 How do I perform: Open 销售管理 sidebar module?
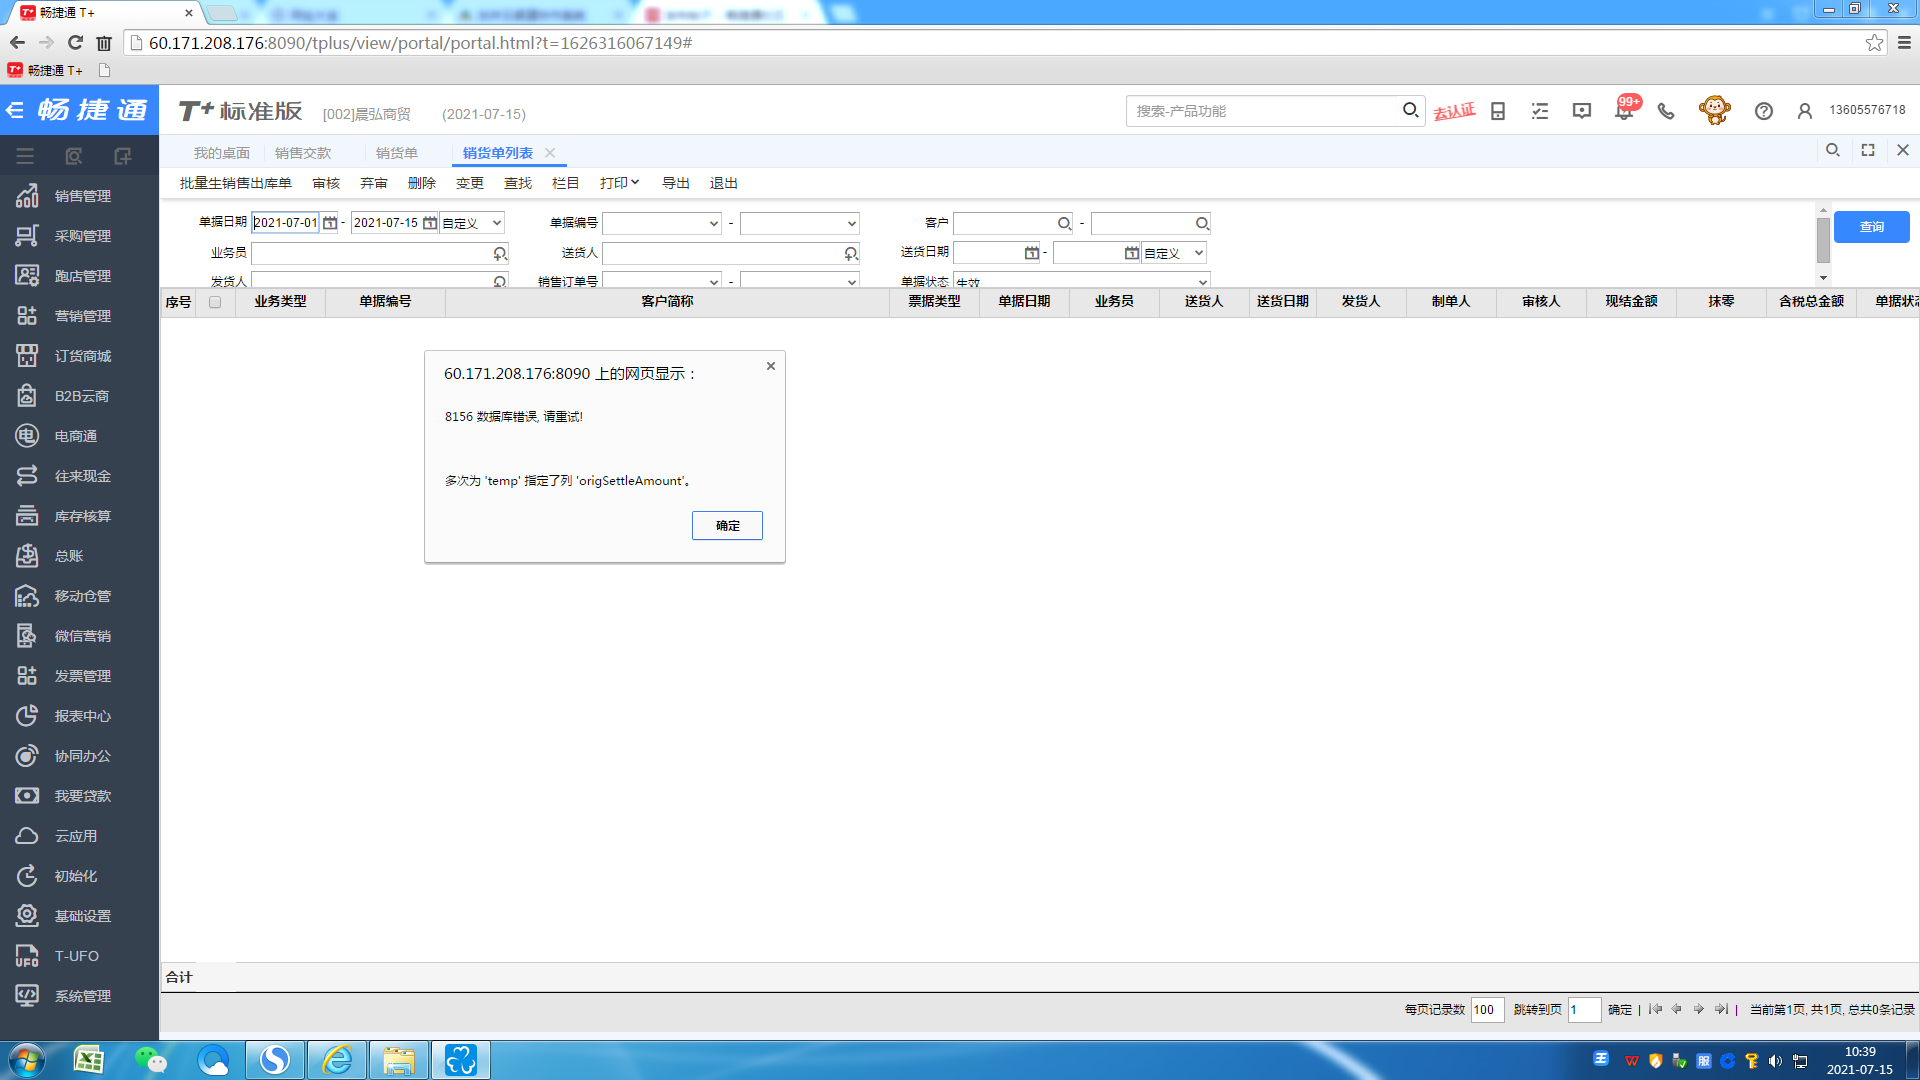pyautogui.click(x=80, y=196)
